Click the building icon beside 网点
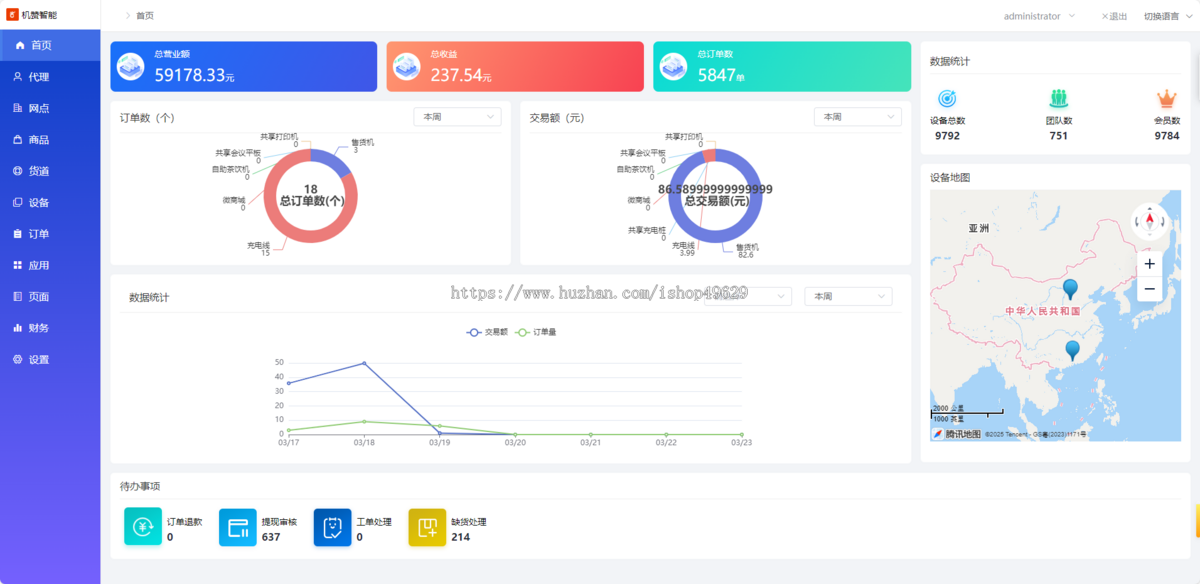Viewport: 1200px width, 584px height. [18, 108]
